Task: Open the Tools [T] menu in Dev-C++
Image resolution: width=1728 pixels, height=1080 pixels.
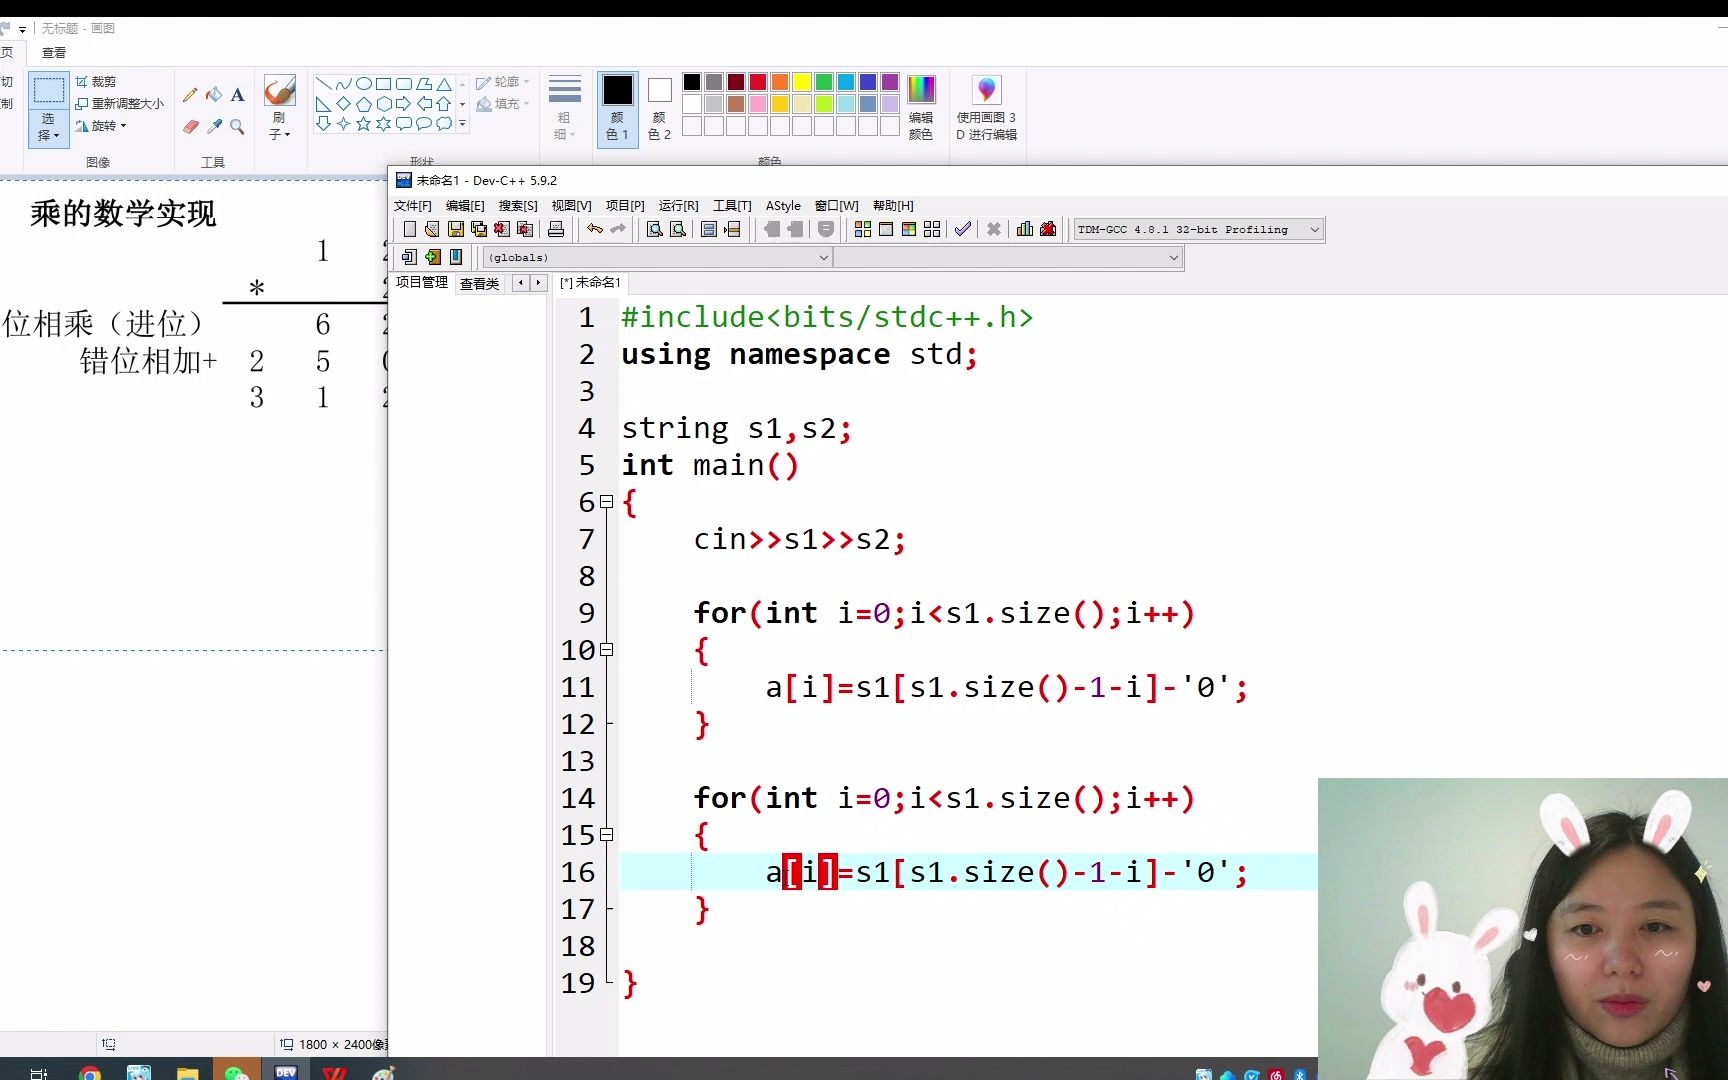Action: (x=732, y=205)
